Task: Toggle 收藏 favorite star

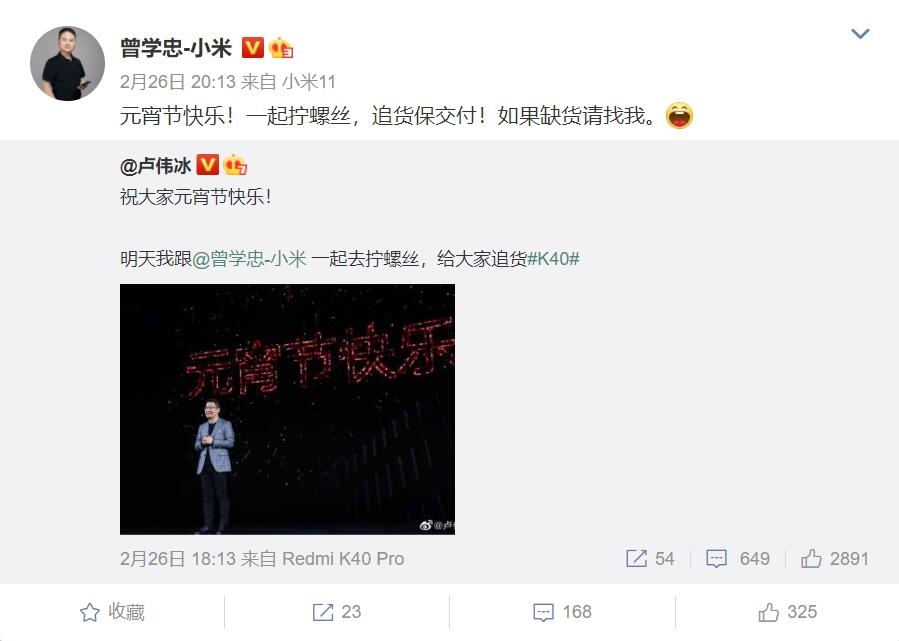Action: [x=112, y=612]
